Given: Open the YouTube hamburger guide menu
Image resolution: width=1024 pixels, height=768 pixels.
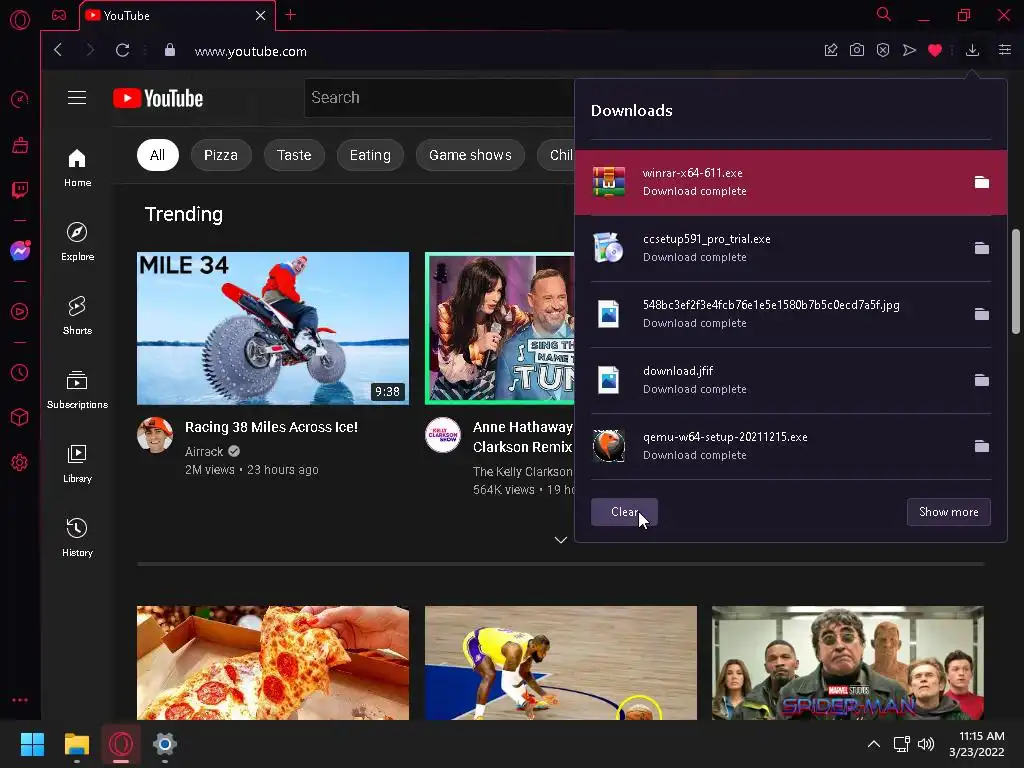Looking at the screenshot, I should 77,98.
